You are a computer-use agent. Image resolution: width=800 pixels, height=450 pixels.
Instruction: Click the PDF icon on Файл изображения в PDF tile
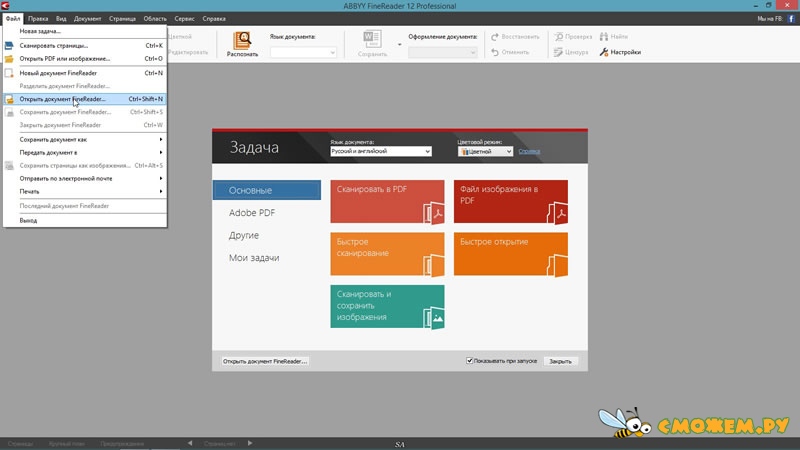click(x=558, y=213)
